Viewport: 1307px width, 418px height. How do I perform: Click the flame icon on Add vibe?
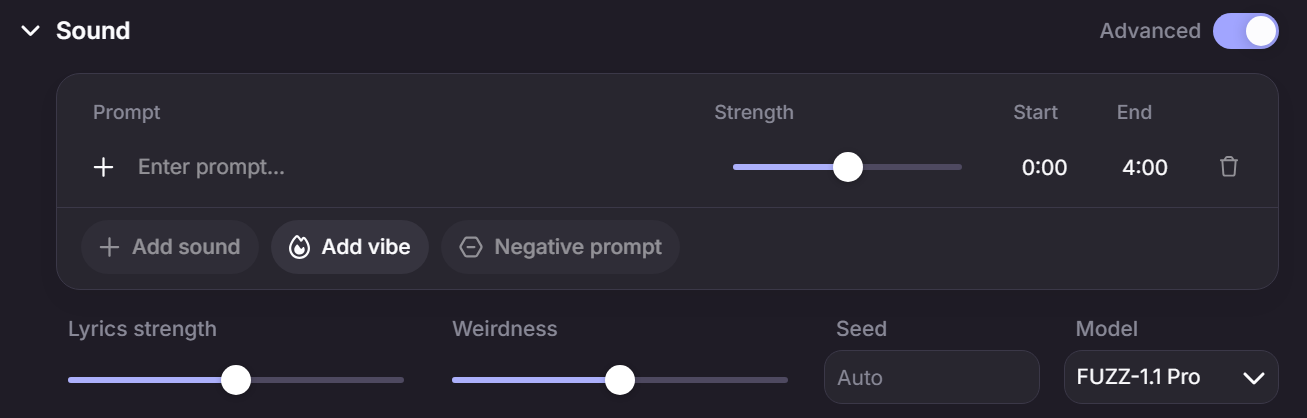click(299, 247)
